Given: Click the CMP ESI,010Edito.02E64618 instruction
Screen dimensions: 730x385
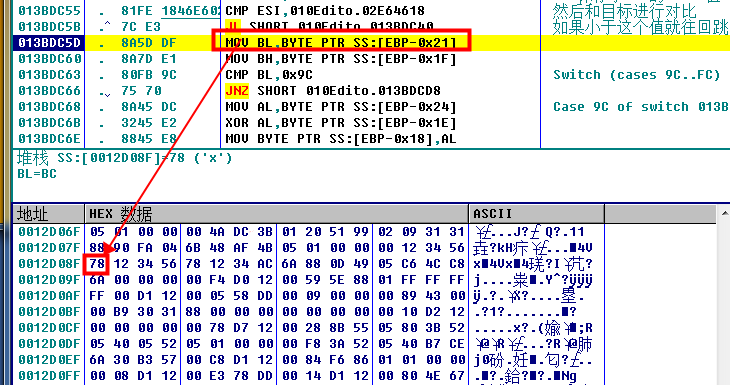Looking at the screenshot, I should [x=325, y=11].
